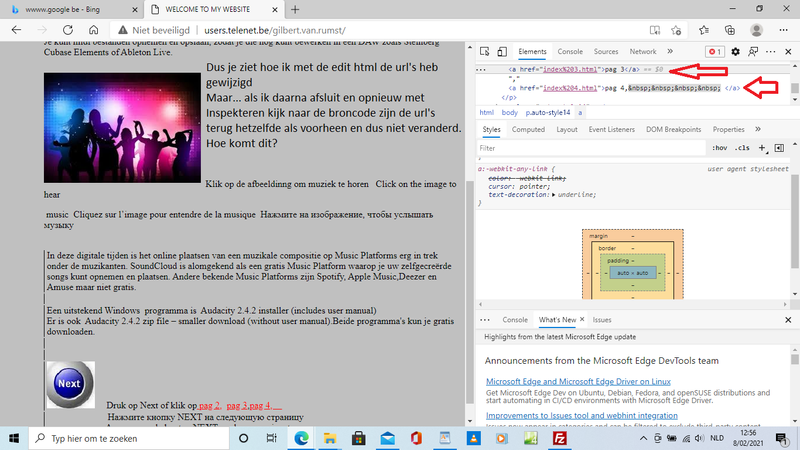This screenshot has height=450, width=800.
Task: Open the DOM Breakpoints tab
Action: 673,130
